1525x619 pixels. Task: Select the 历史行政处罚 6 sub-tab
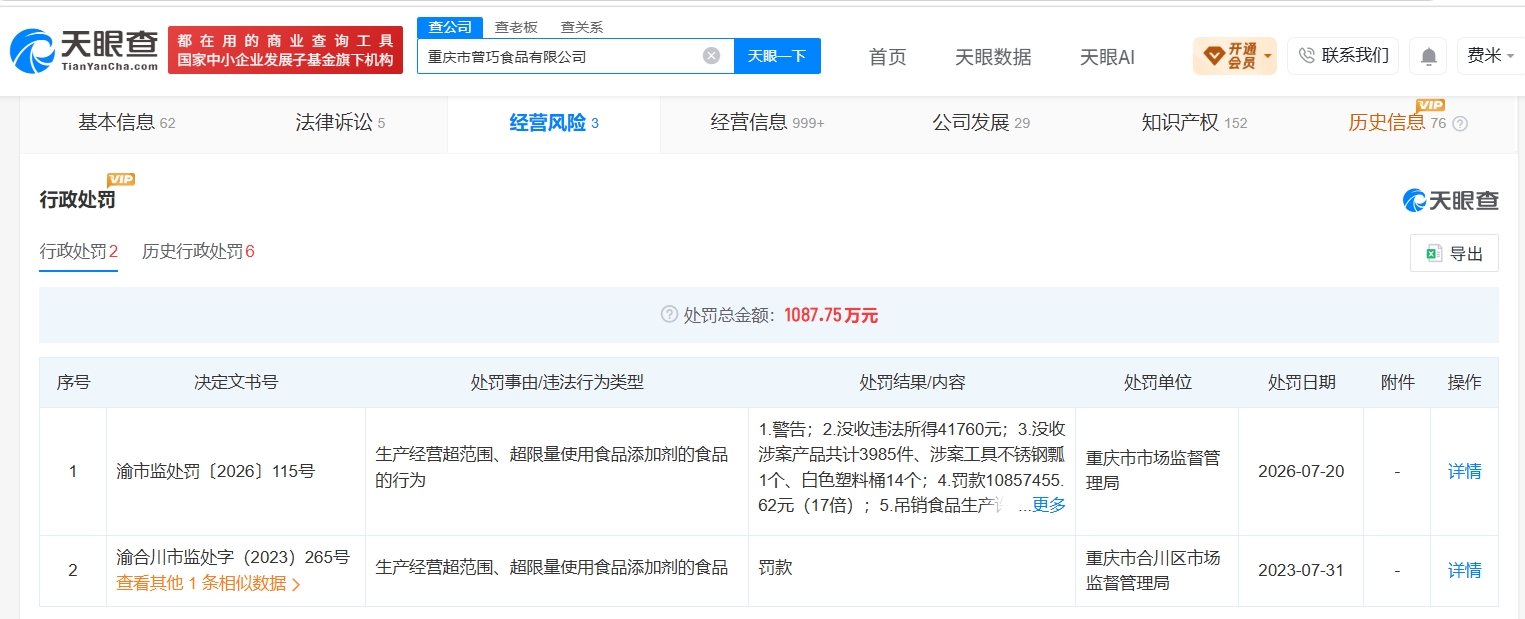(198, 252)
